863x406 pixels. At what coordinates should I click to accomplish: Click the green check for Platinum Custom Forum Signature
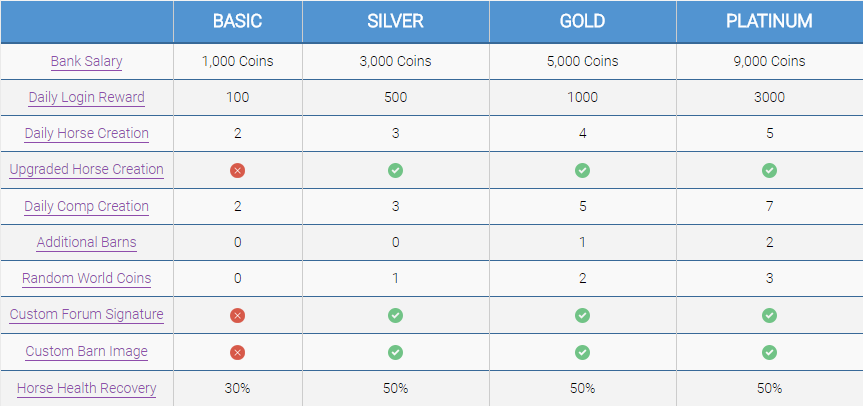tap(769, 315)
